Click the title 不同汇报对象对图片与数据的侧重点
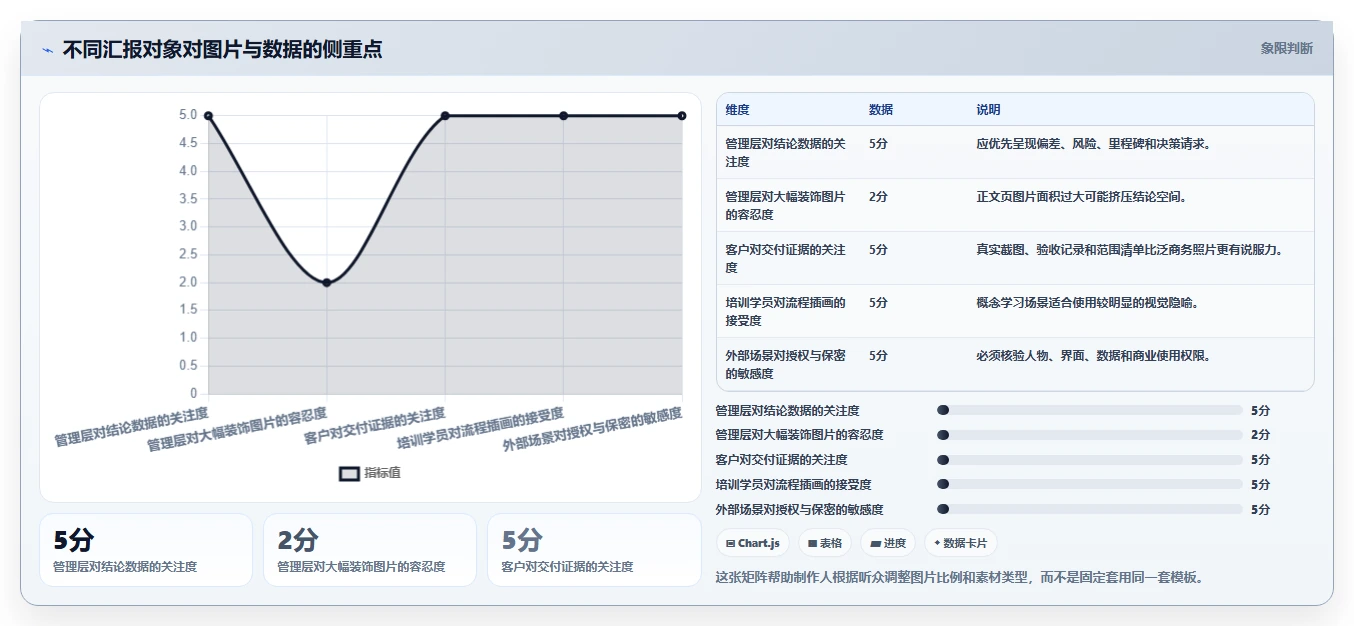This screenshot has height=626, width=1354. click(222, 49)
